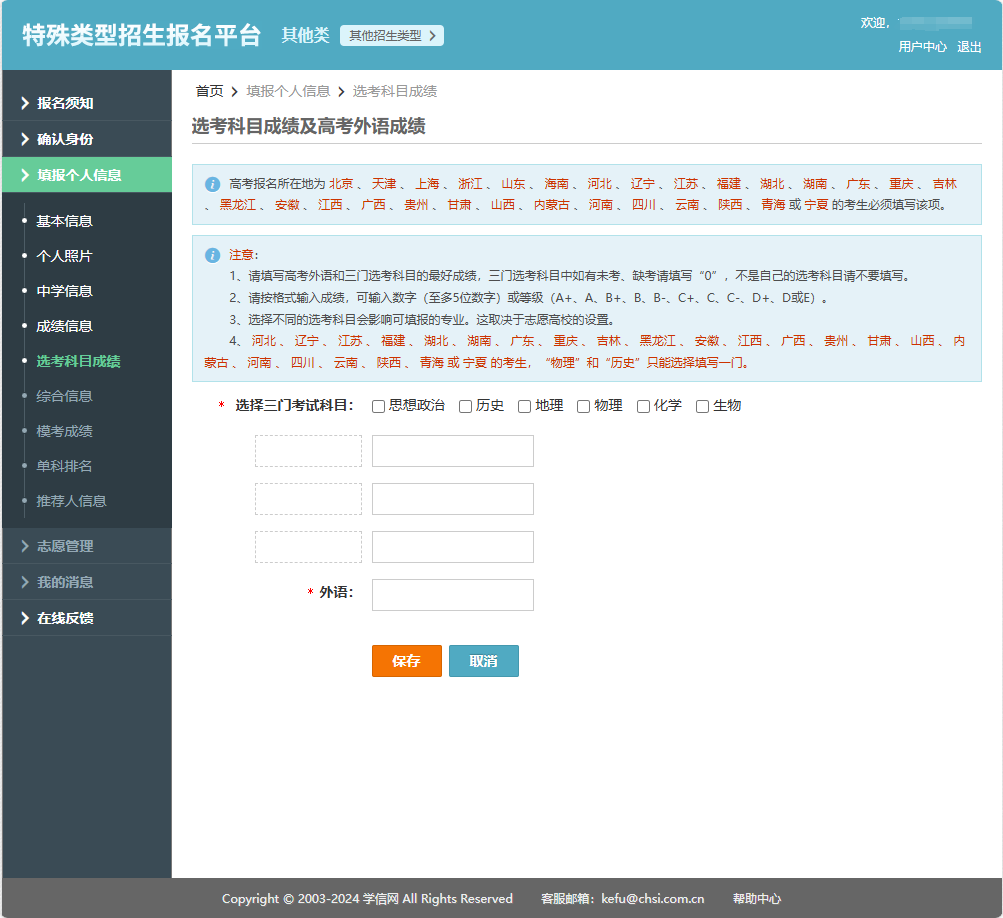Viewport: 1003px width, 918px height.
Task: Open 基本信息 in the sidebar menu
Action: point(64,221)
